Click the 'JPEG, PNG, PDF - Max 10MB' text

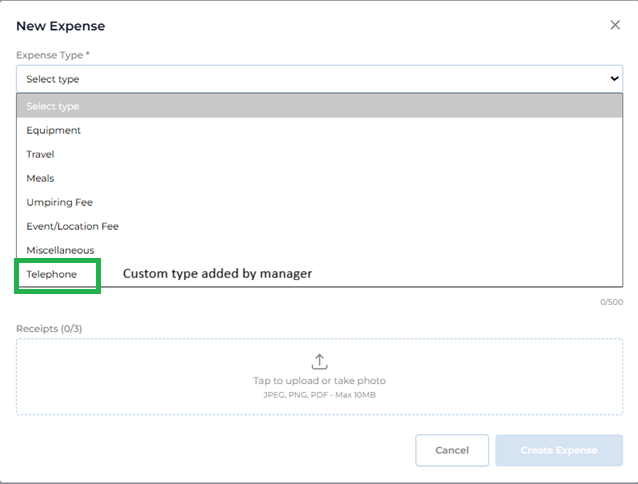(x=319, y=395)
